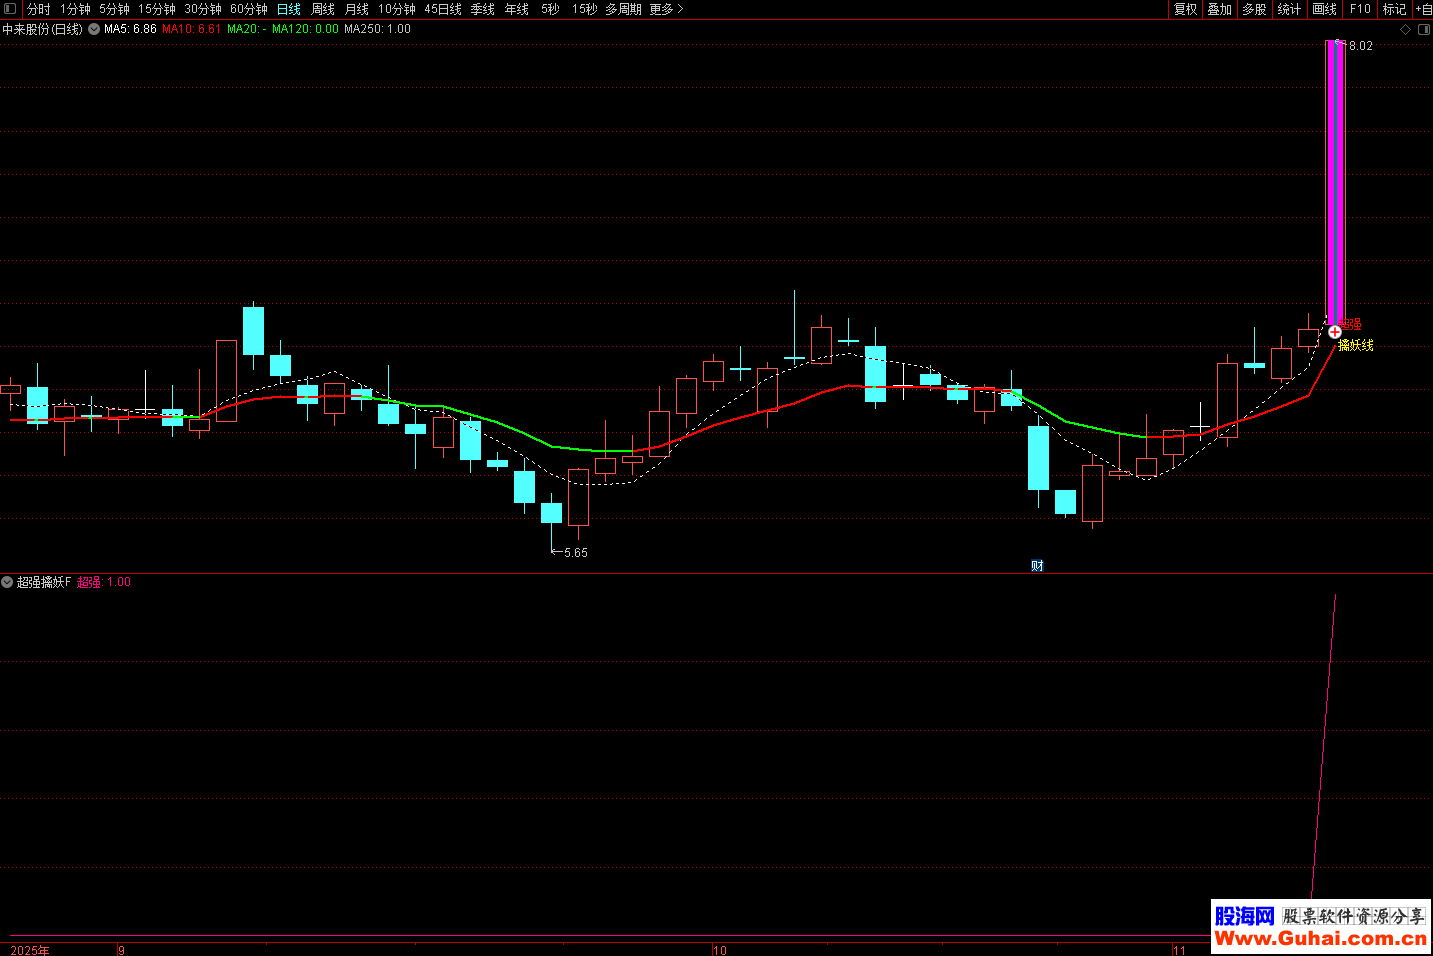Viewport: 1433px width, 956px height.
Task: Click the 复权 adjustment button
Action: click(1185, 9)
